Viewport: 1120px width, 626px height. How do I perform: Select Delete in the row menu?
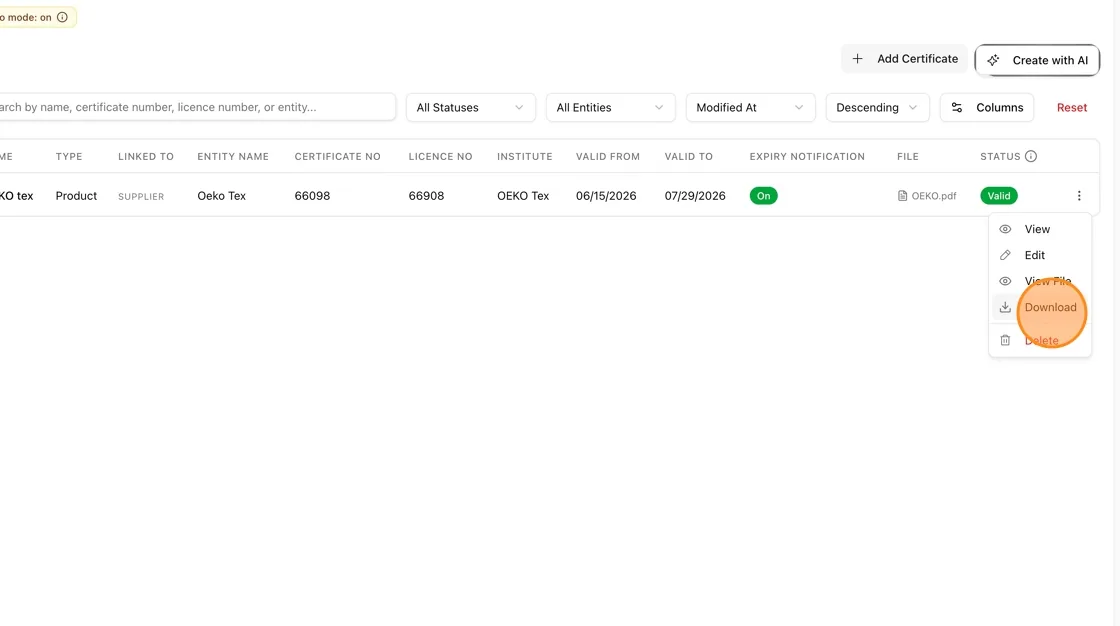(x=1040, y=340)
